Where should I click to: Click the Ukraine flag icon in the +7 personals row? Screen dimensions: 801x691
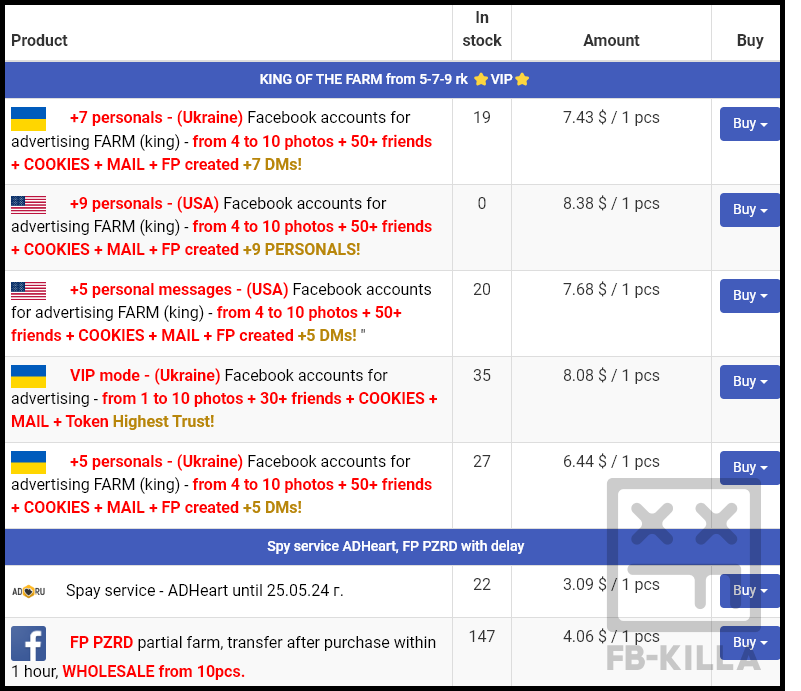click(x=28, y=119)
